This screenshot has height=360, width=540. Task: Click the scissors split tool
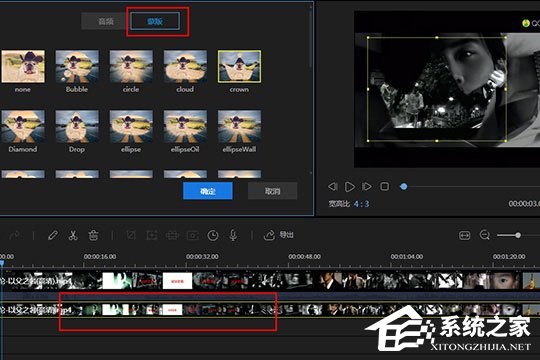click(73, 236)
